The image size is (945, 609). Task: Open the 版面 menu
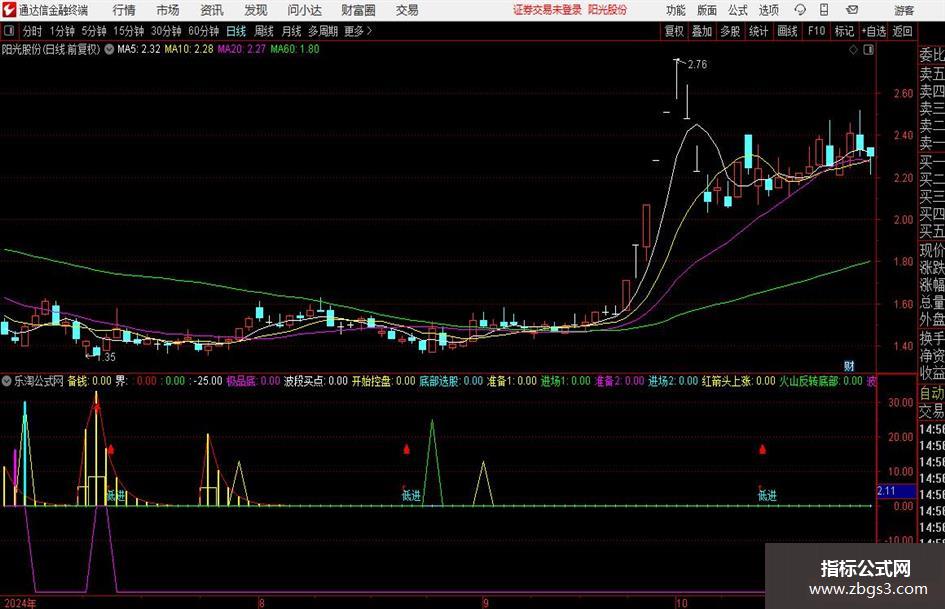point(706,10)
